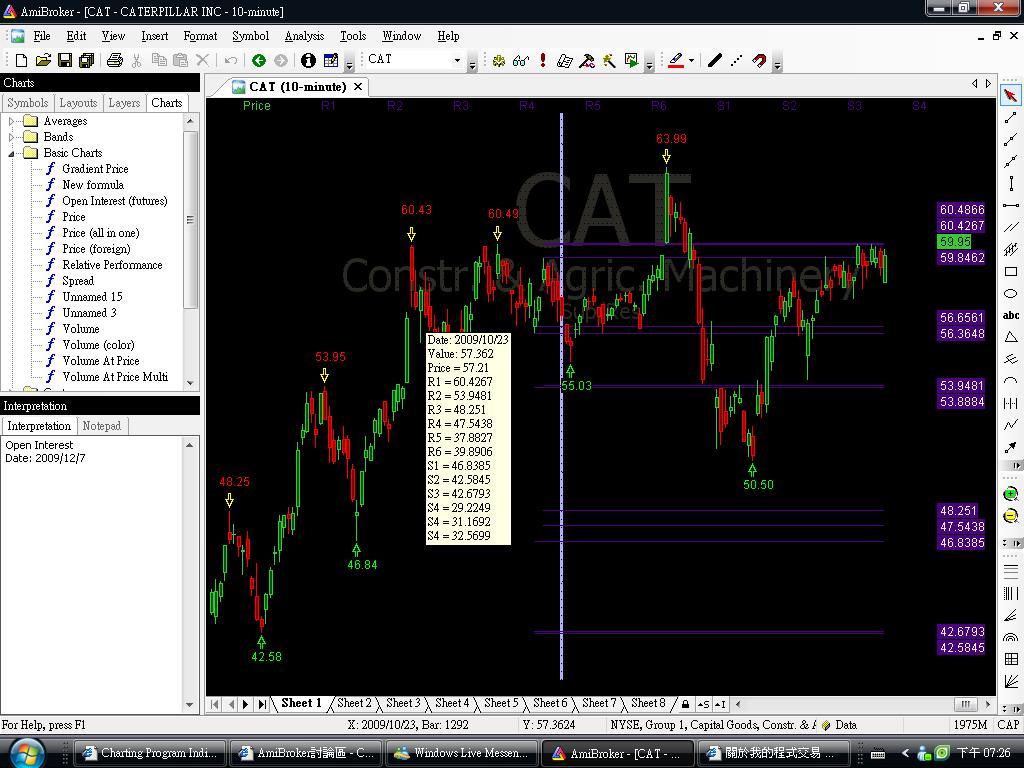
Task: Click the green Zoom In icon
Action: 1010,494
